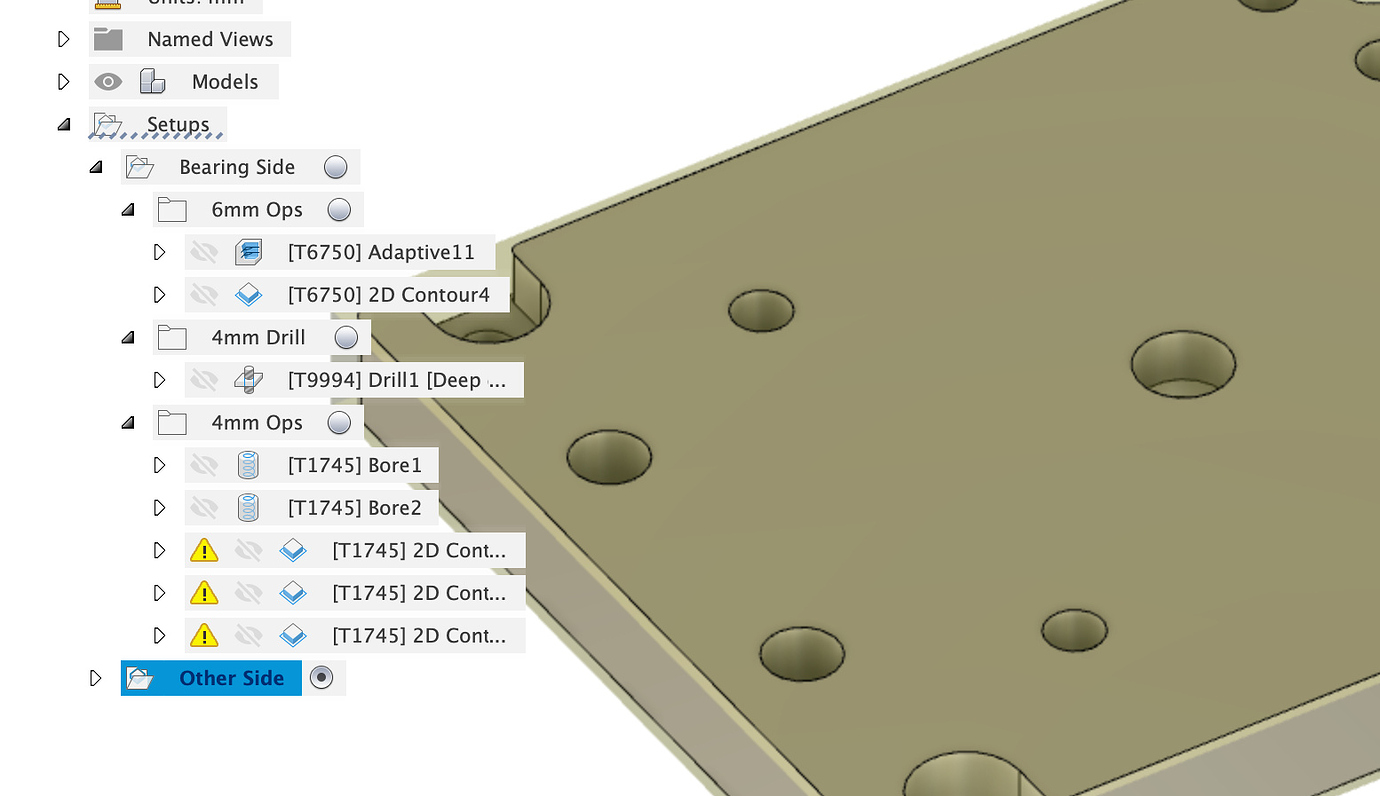The width and height of the screenshot is (1380, 796).
Task: Select the Bore1 bore operation icon
Action: (x=247, y=464)
